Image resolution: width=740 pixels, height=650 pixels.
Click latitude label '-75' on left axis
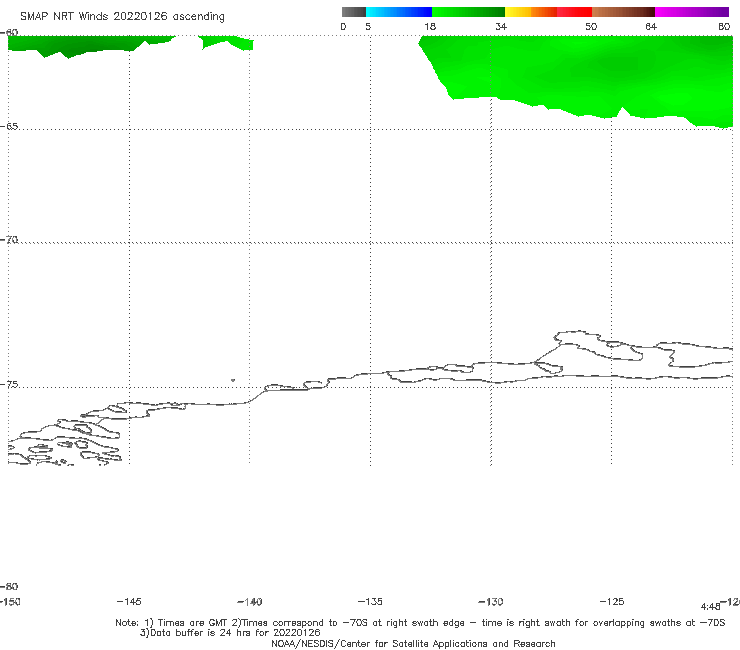click(x=9, y=384)
